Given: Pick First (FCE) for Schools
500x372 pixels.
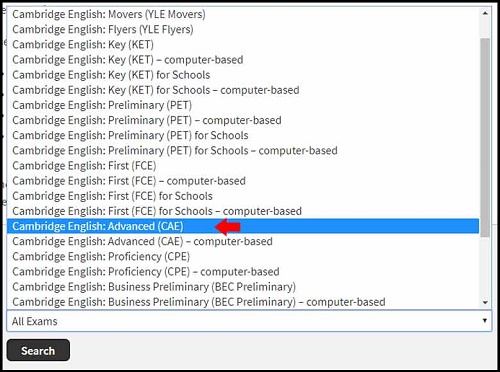Looking at the screenshot, I should [243, 196].
